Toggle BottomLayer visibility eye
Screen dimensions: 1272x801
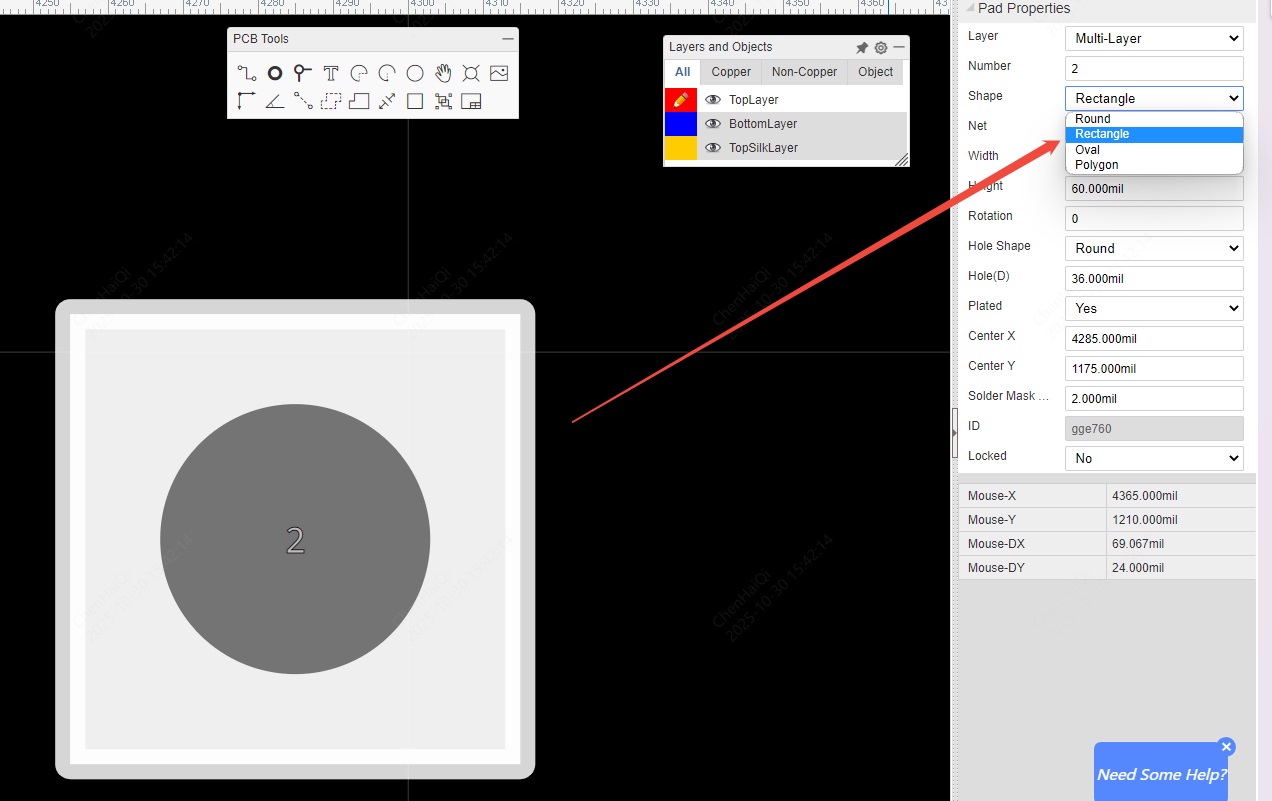tap(713, 124)
